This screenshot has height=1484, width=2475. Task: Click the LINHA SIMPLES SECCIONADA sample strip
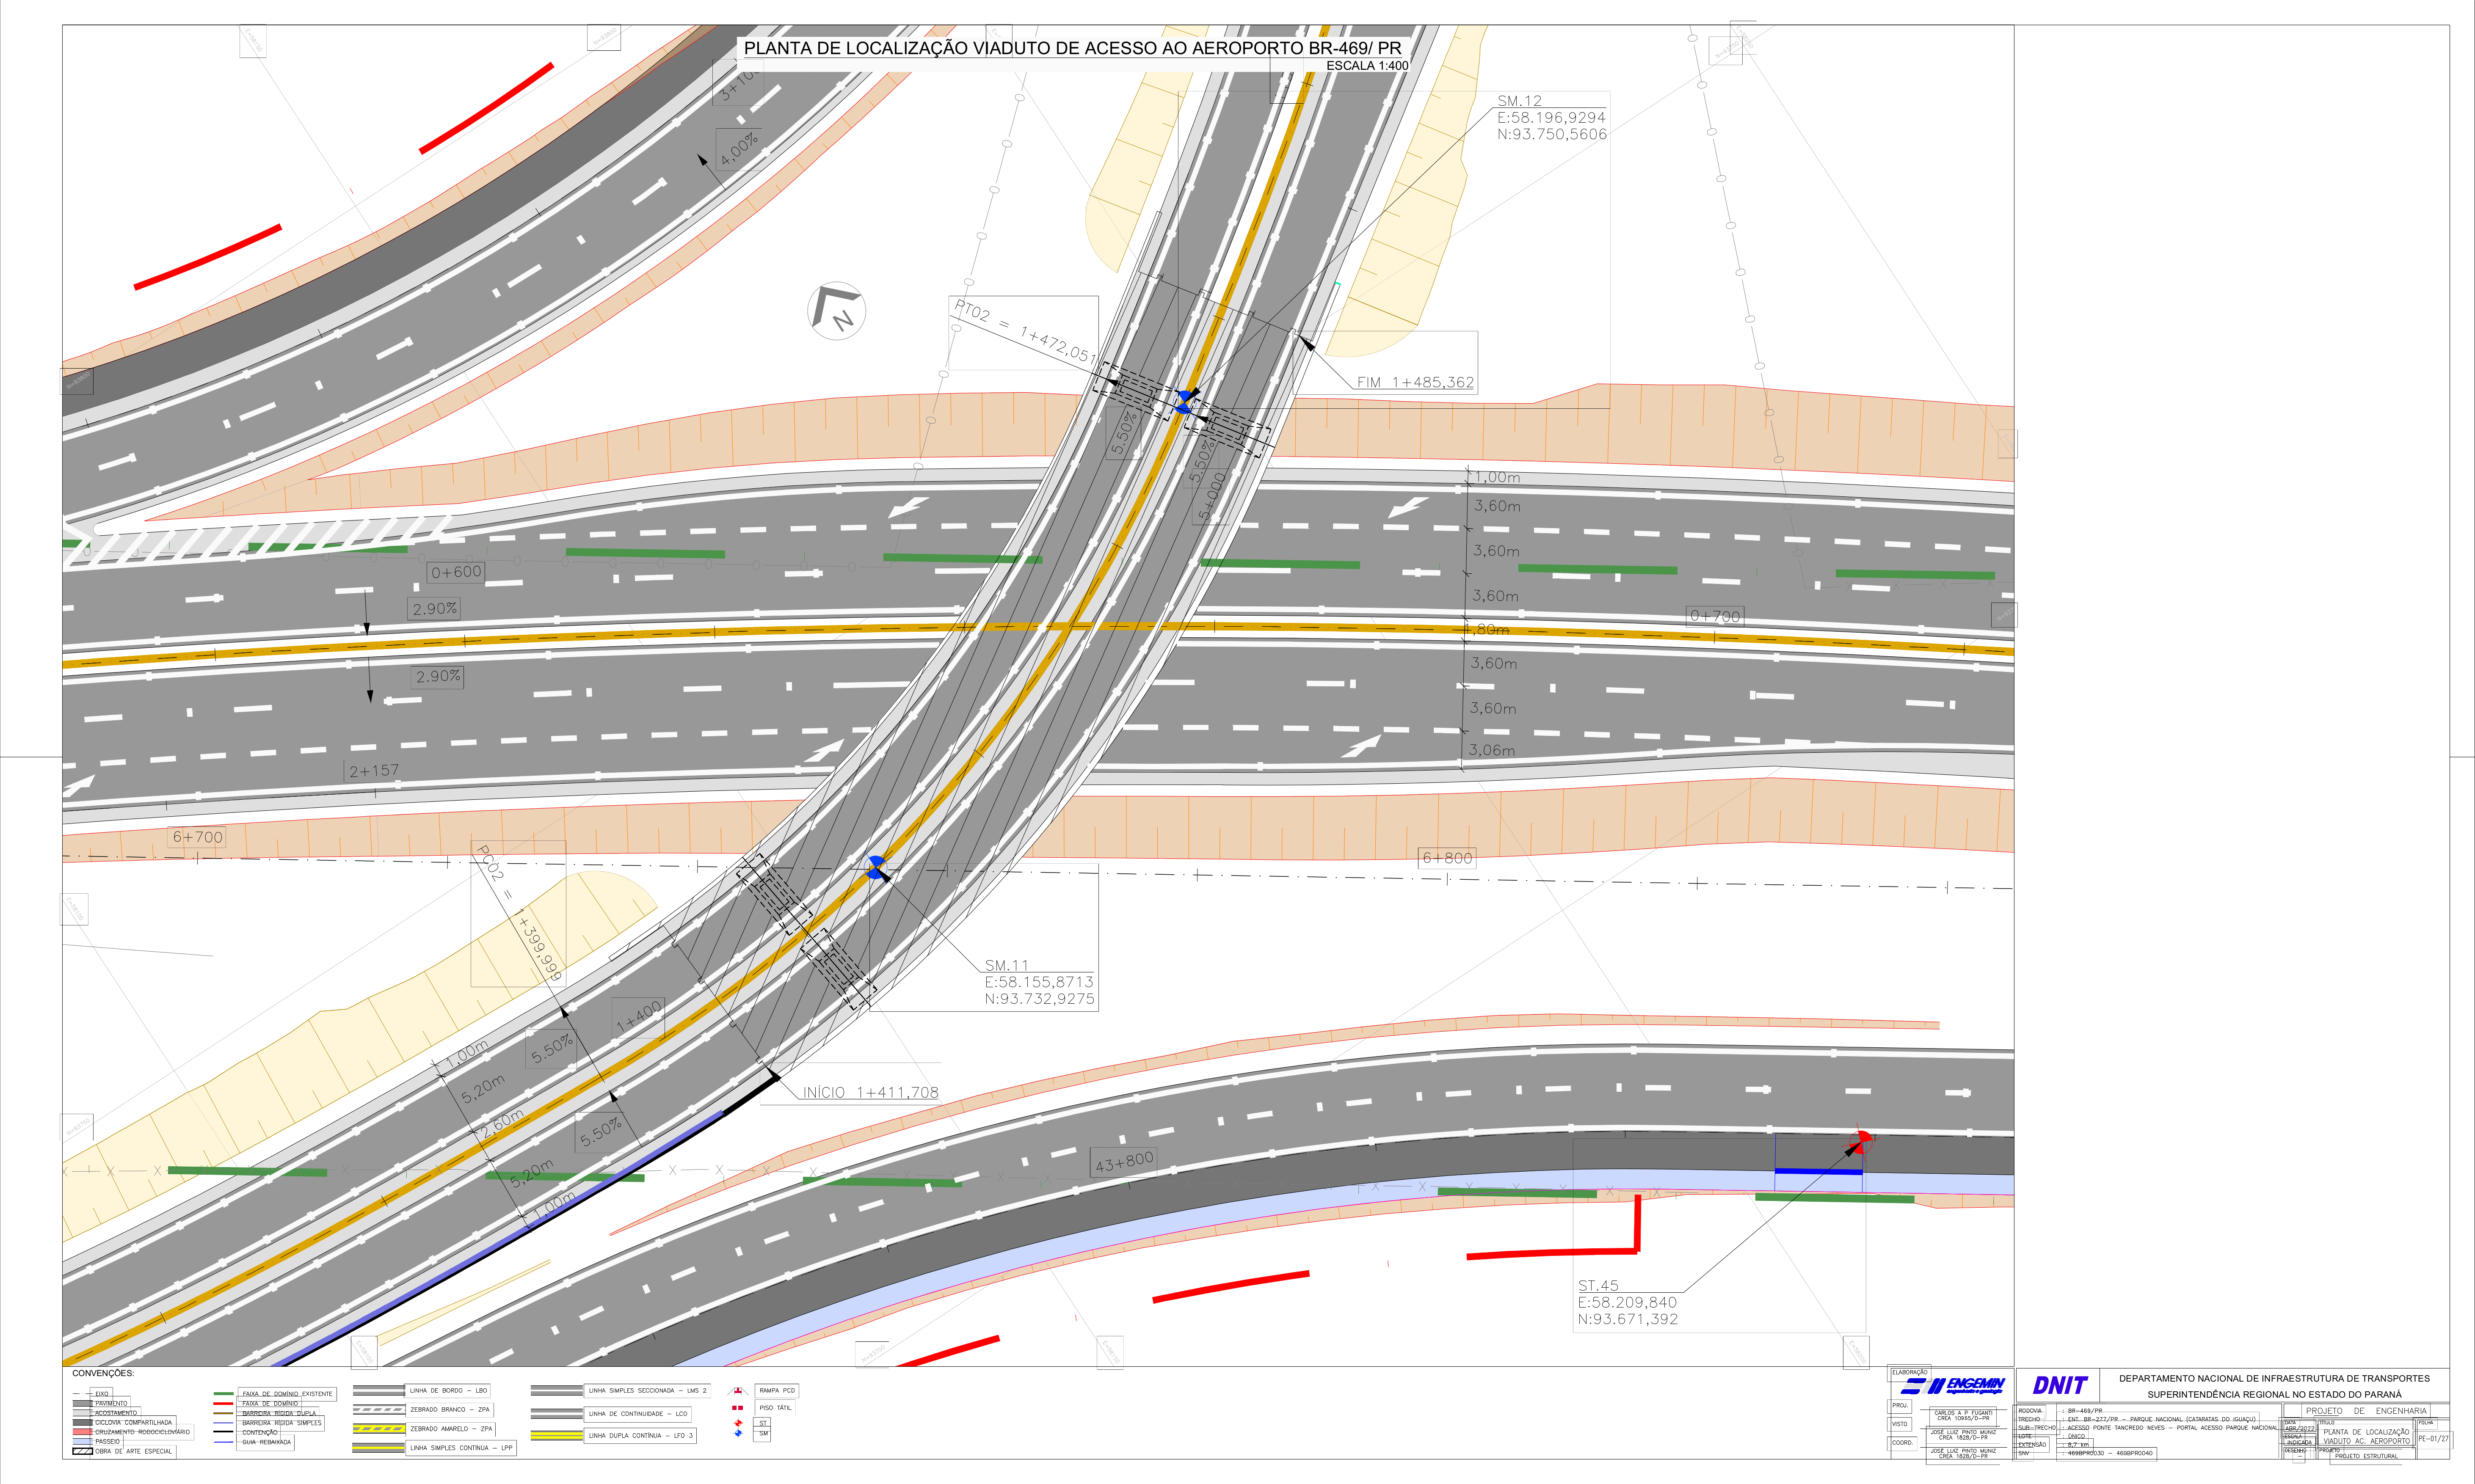[x=556, y=1391]
